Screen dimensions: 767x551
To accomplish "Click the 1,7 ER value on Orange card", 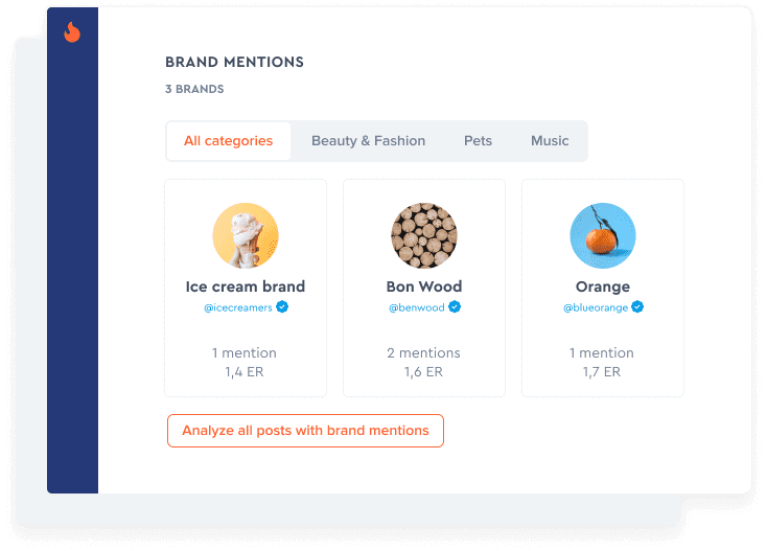I will coord(602,372).
